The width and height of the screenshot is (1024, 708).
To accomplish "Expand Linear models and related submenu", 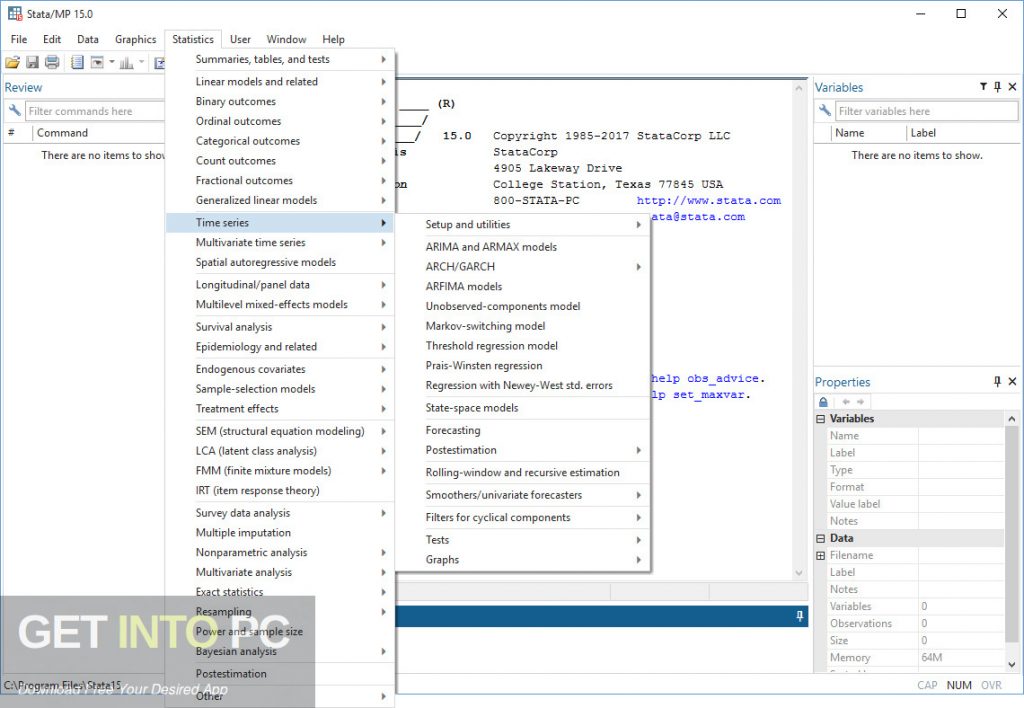I will [x=280, y=82].
